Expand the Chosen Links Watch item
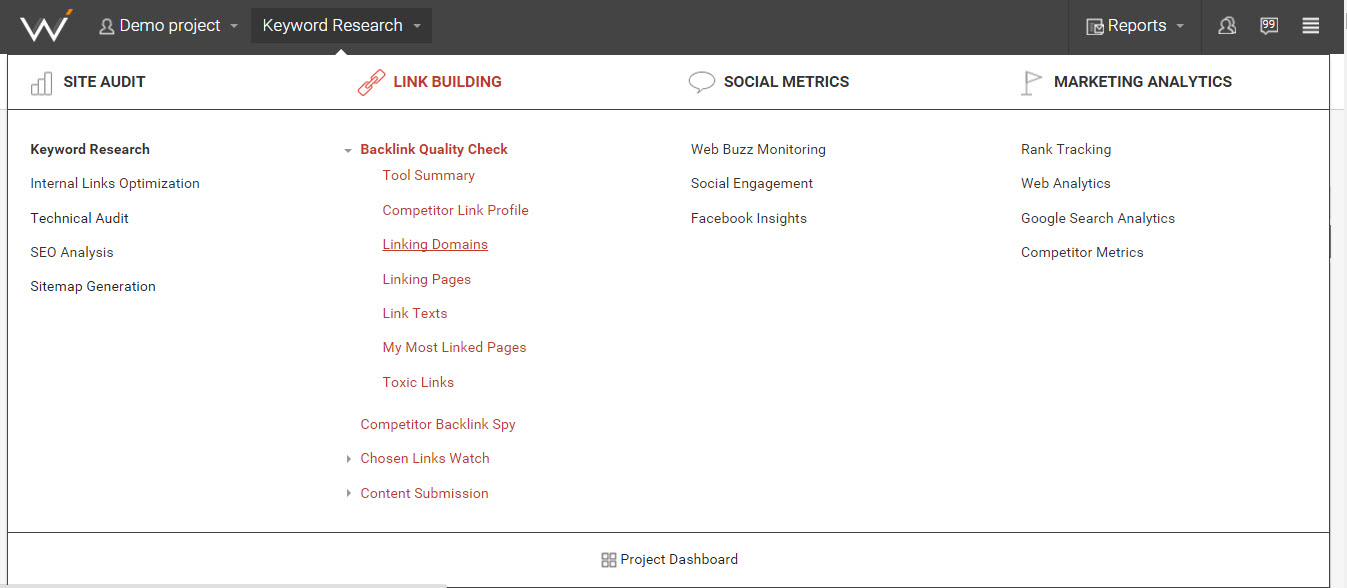This screenshot has width=1347, height=588. point(349,459)
